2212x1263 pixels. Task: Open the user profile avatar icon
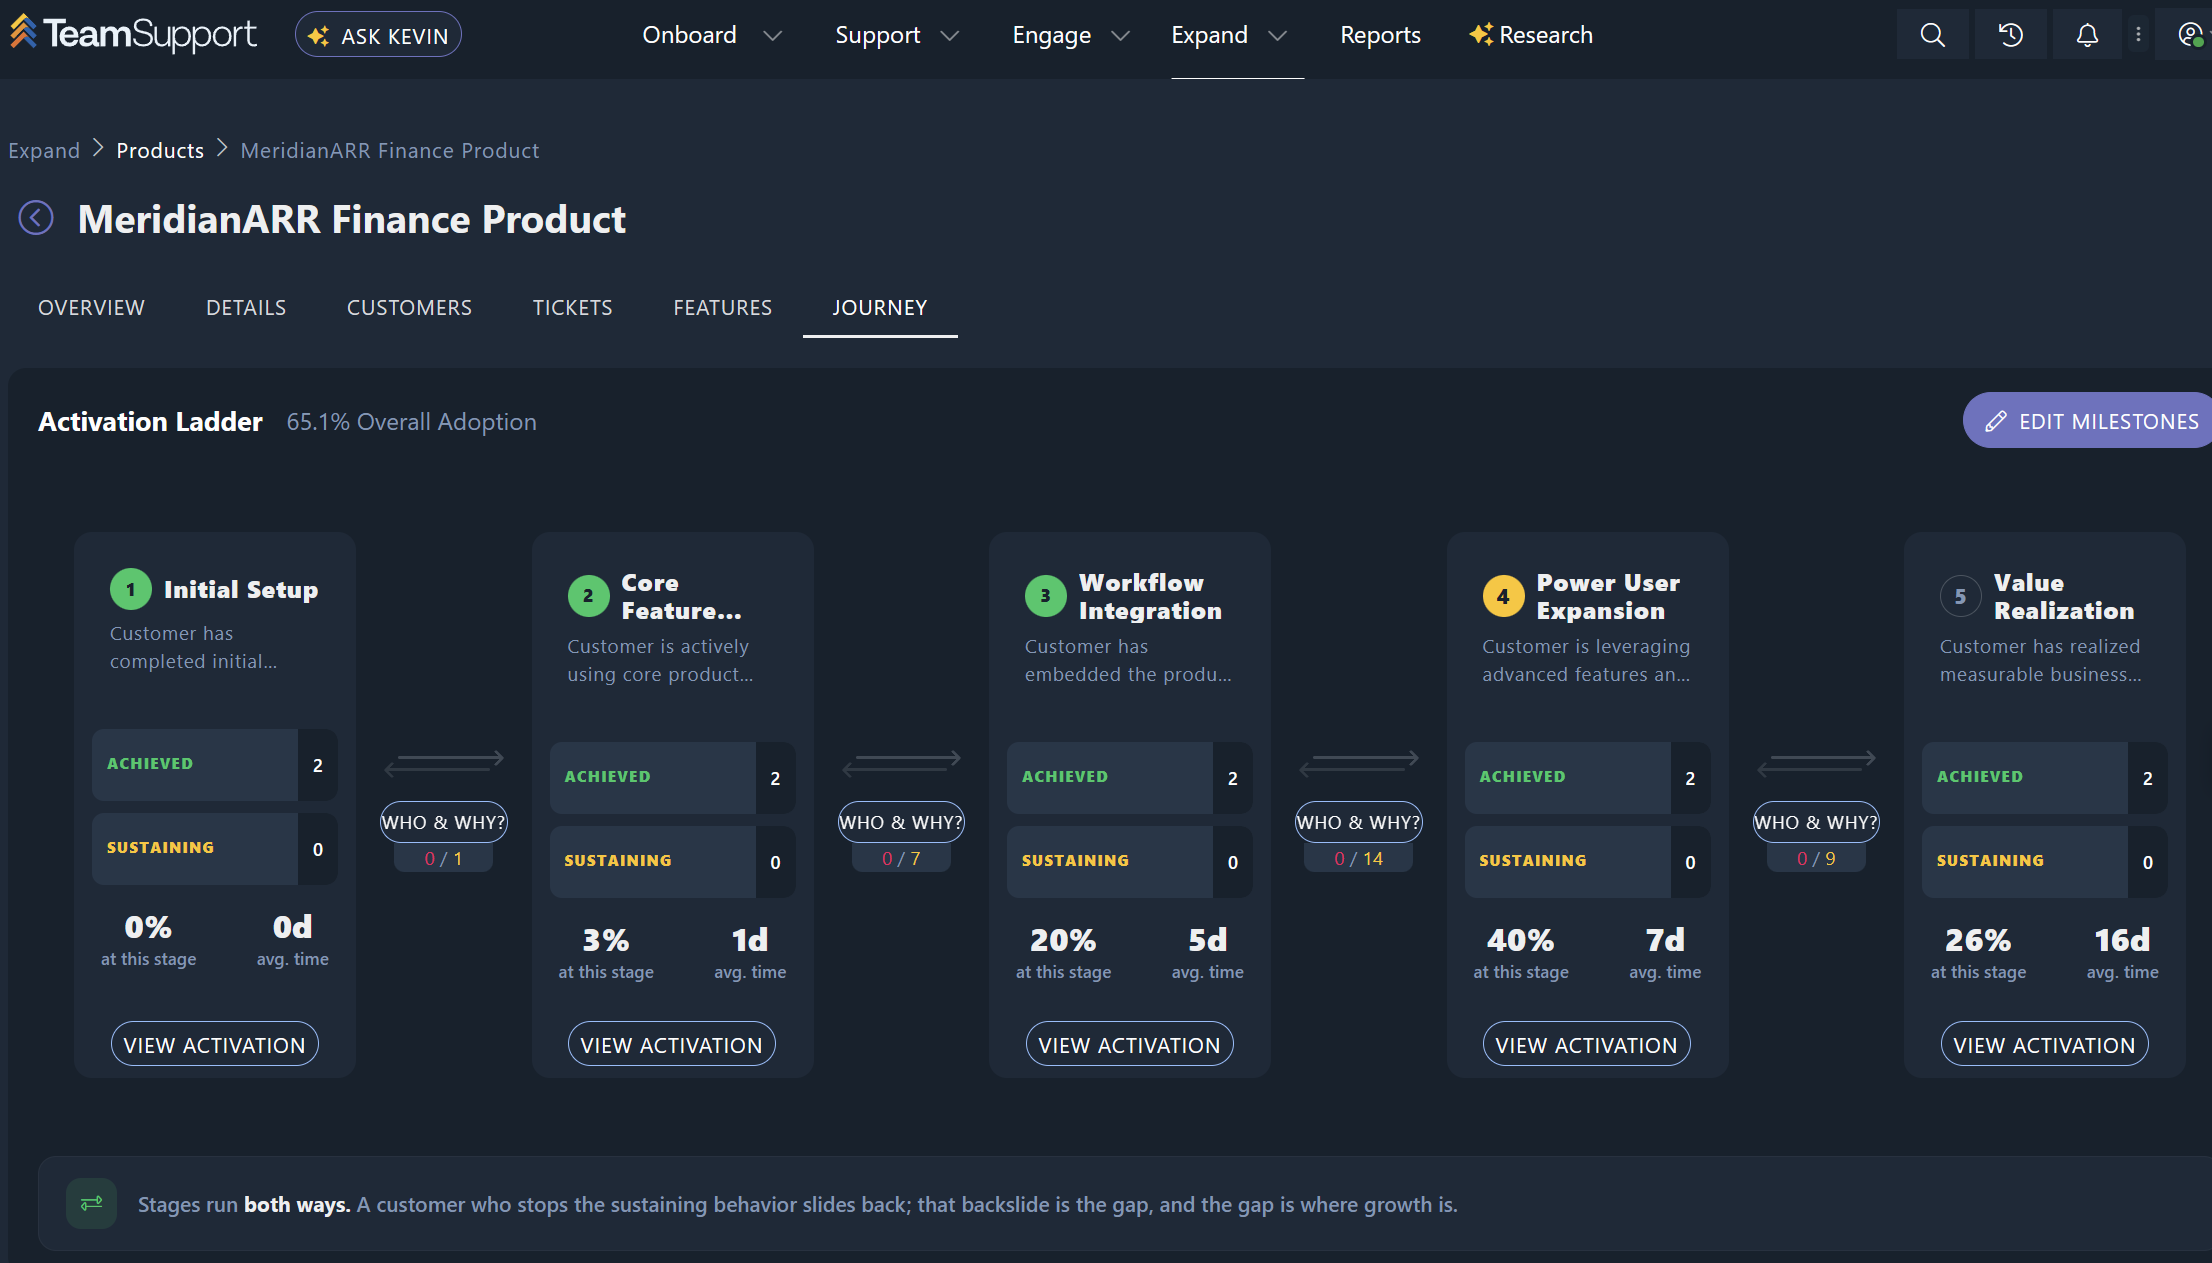(x=2191, y=35)
